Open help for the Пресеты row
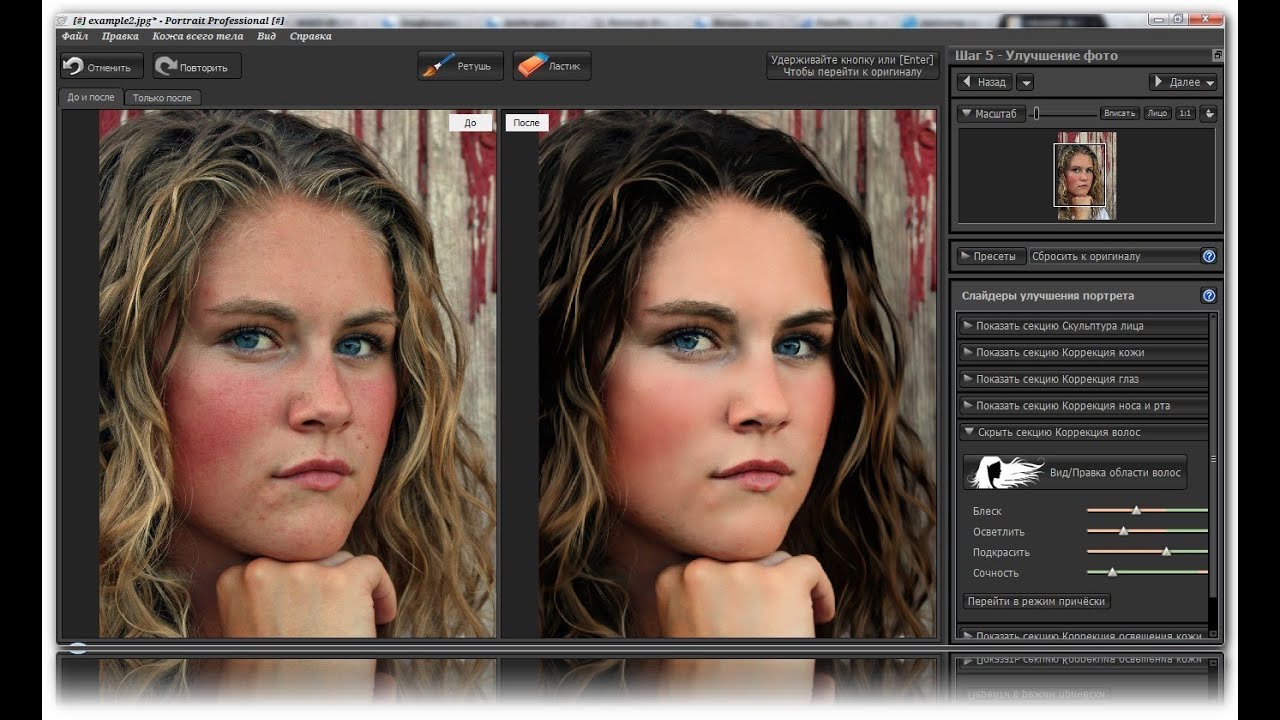 click(1208, 256)
